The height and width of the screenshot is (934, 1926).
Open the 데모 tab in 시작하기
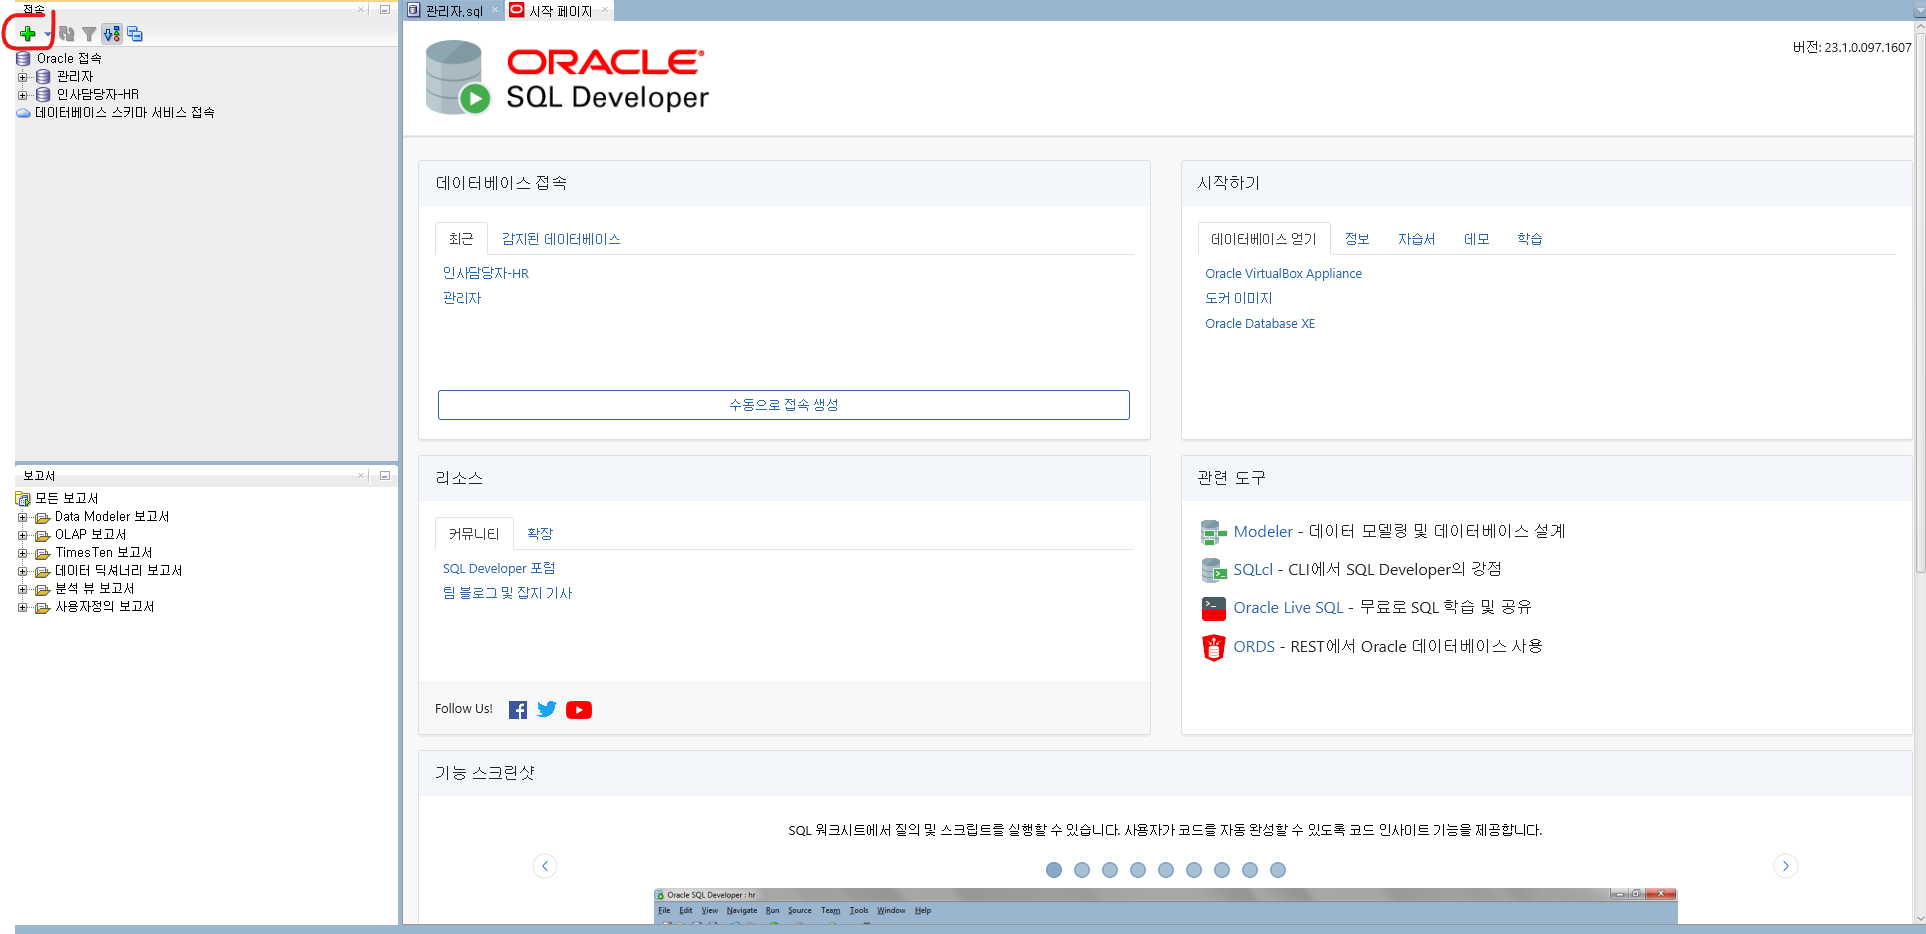(1477, 239)
